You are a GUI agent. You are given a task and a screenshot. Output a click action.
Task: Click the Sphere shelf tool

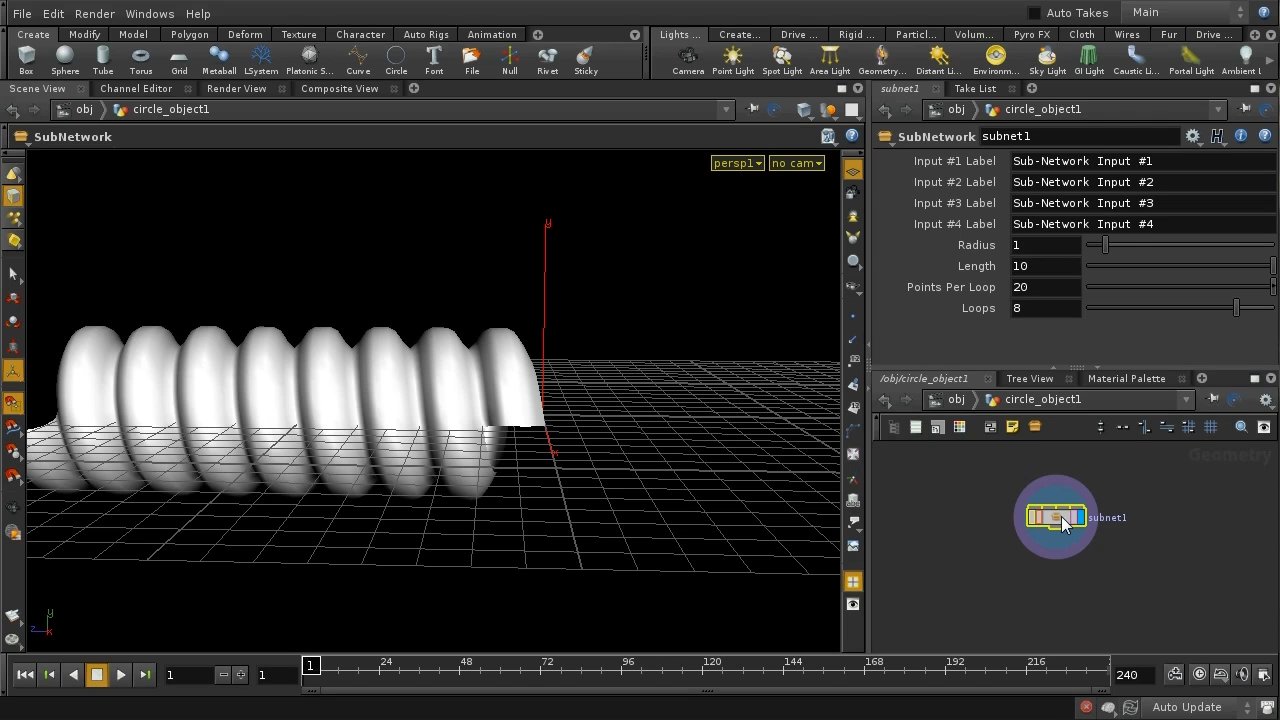point(65,60)
